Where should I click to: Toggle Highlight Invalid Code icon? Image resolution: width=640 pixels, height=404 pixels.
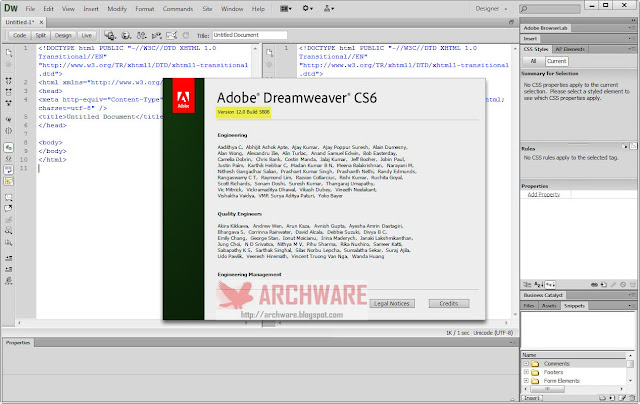pyautogui.click(x=9, y=158)
